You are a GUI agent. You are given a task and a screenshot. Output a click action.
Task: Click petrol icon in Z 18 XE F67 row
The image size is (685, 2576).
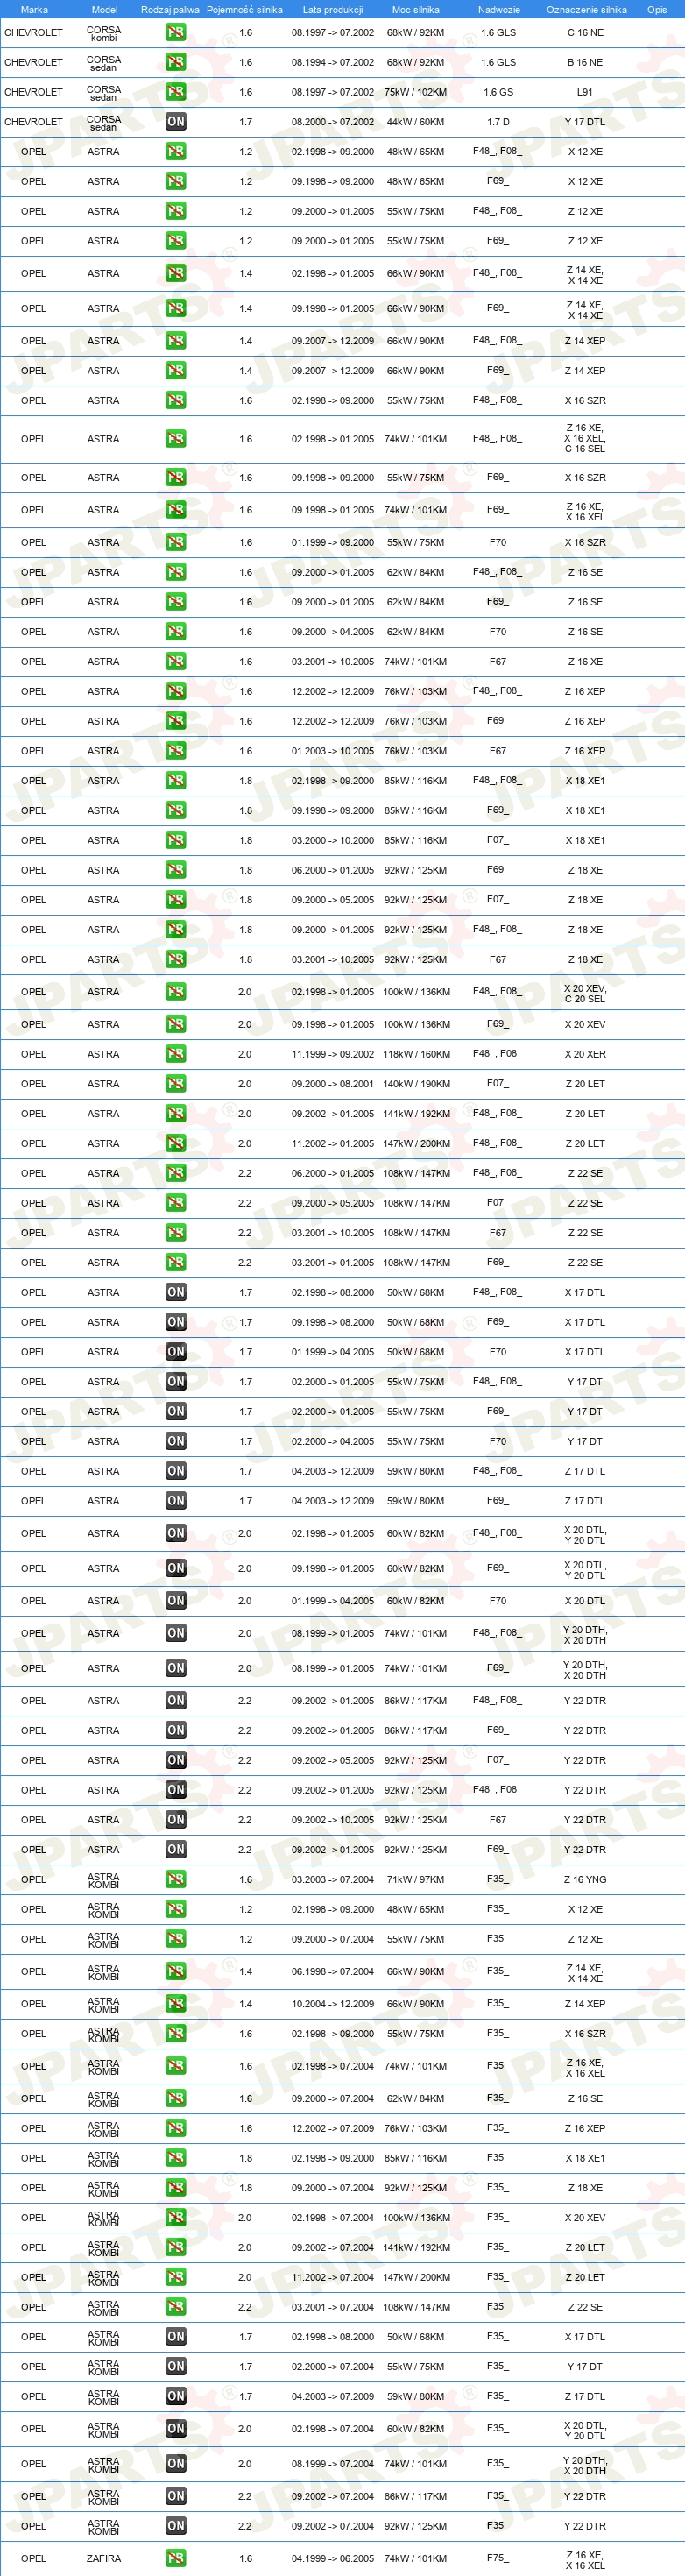(176, 960)
